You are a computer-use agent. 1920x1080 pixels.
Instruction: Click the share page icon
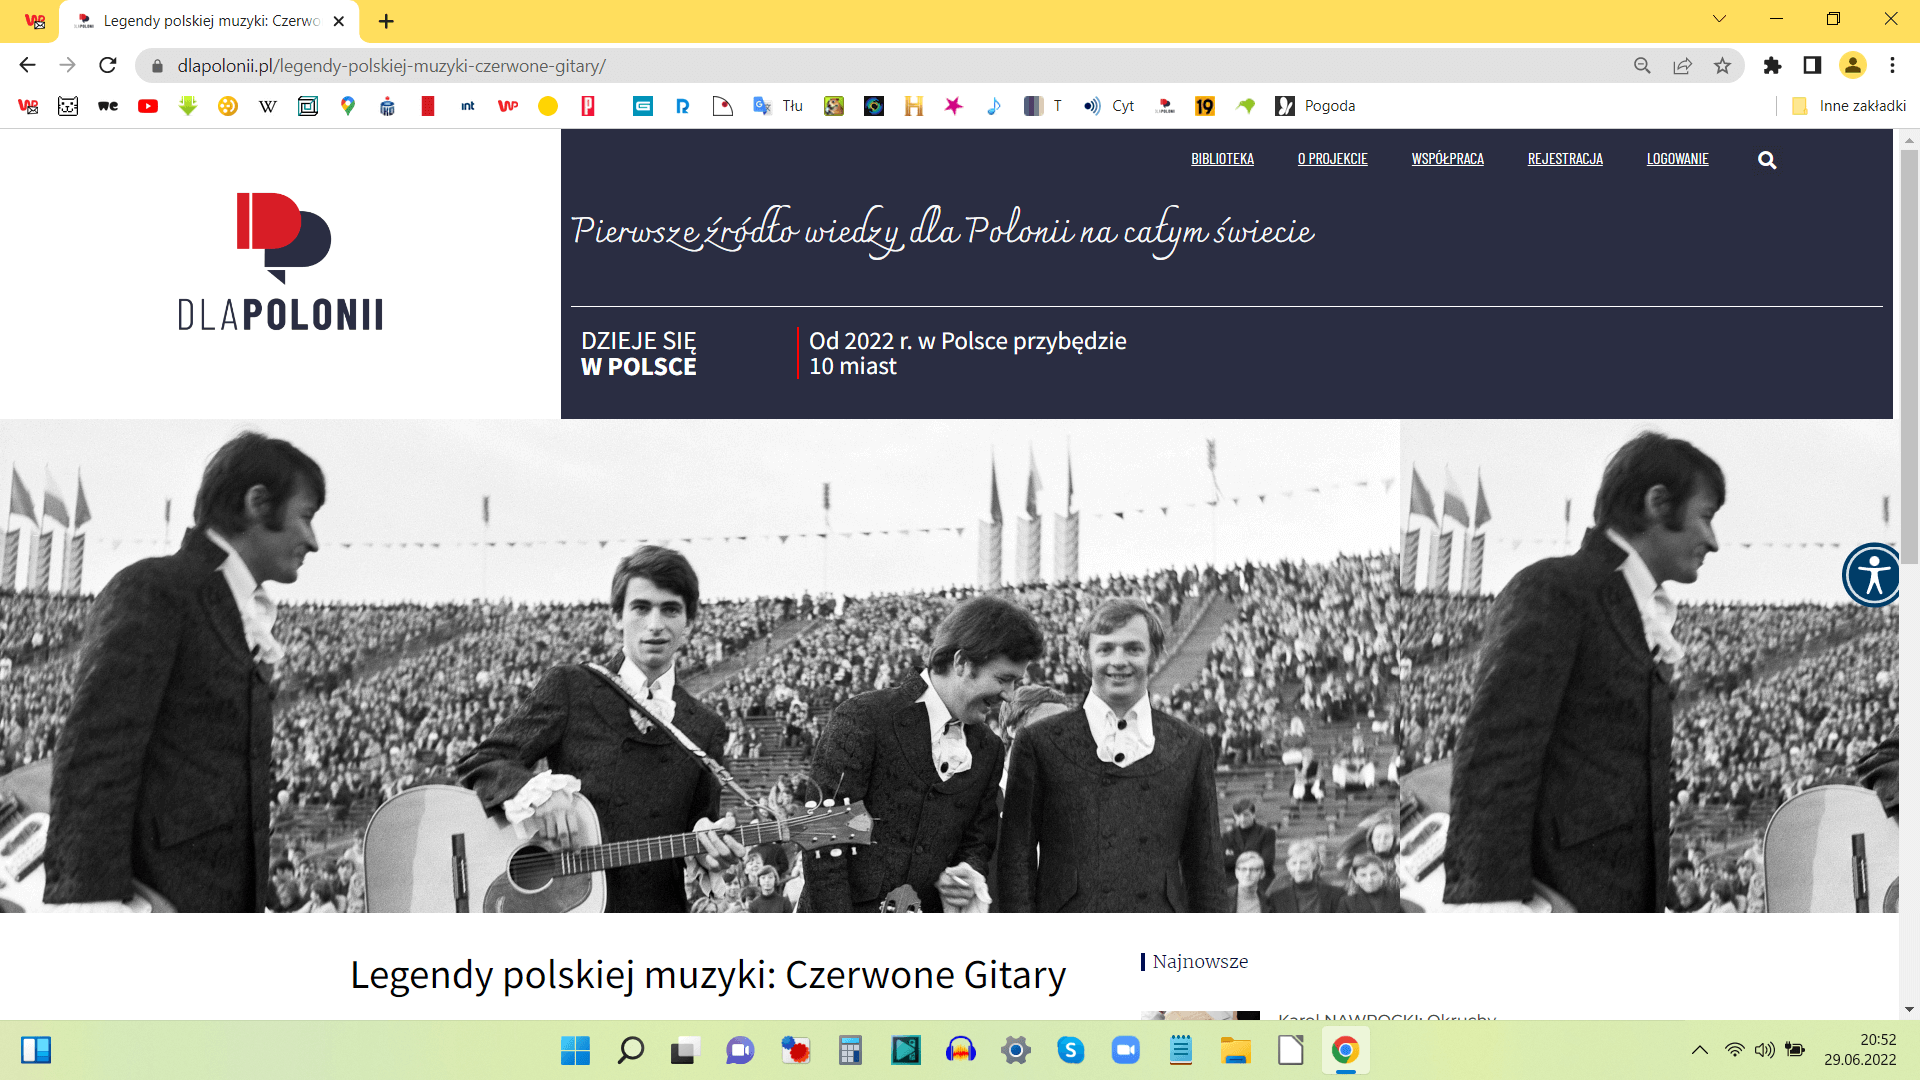(1682, 66)
